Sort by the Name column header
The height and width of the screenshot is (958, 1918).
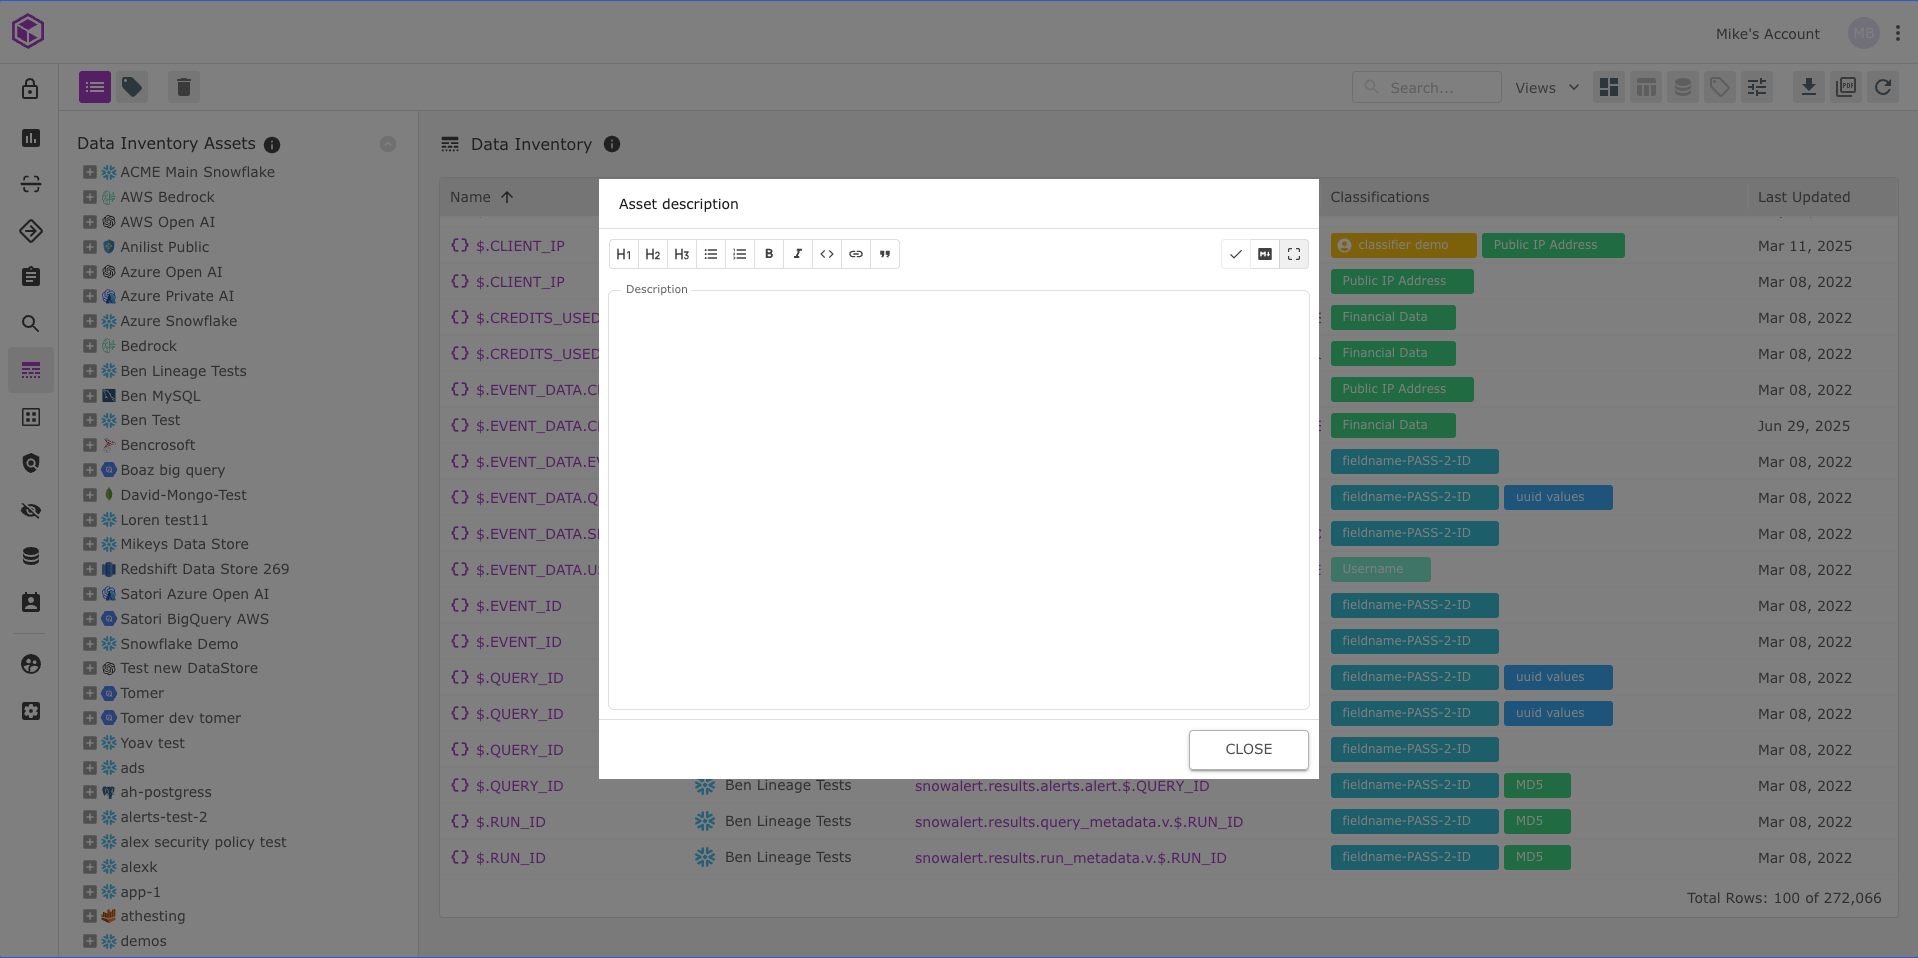(471, 197)
